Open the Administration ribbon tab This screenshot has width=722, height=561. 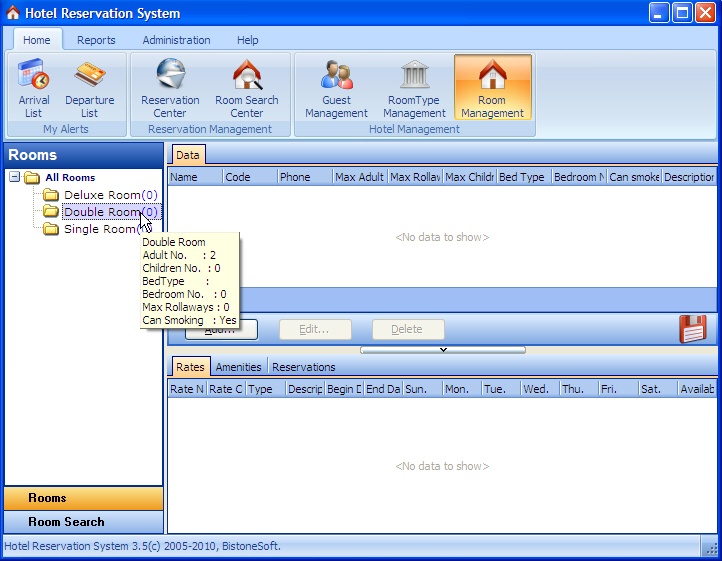[x=176, y=40]
